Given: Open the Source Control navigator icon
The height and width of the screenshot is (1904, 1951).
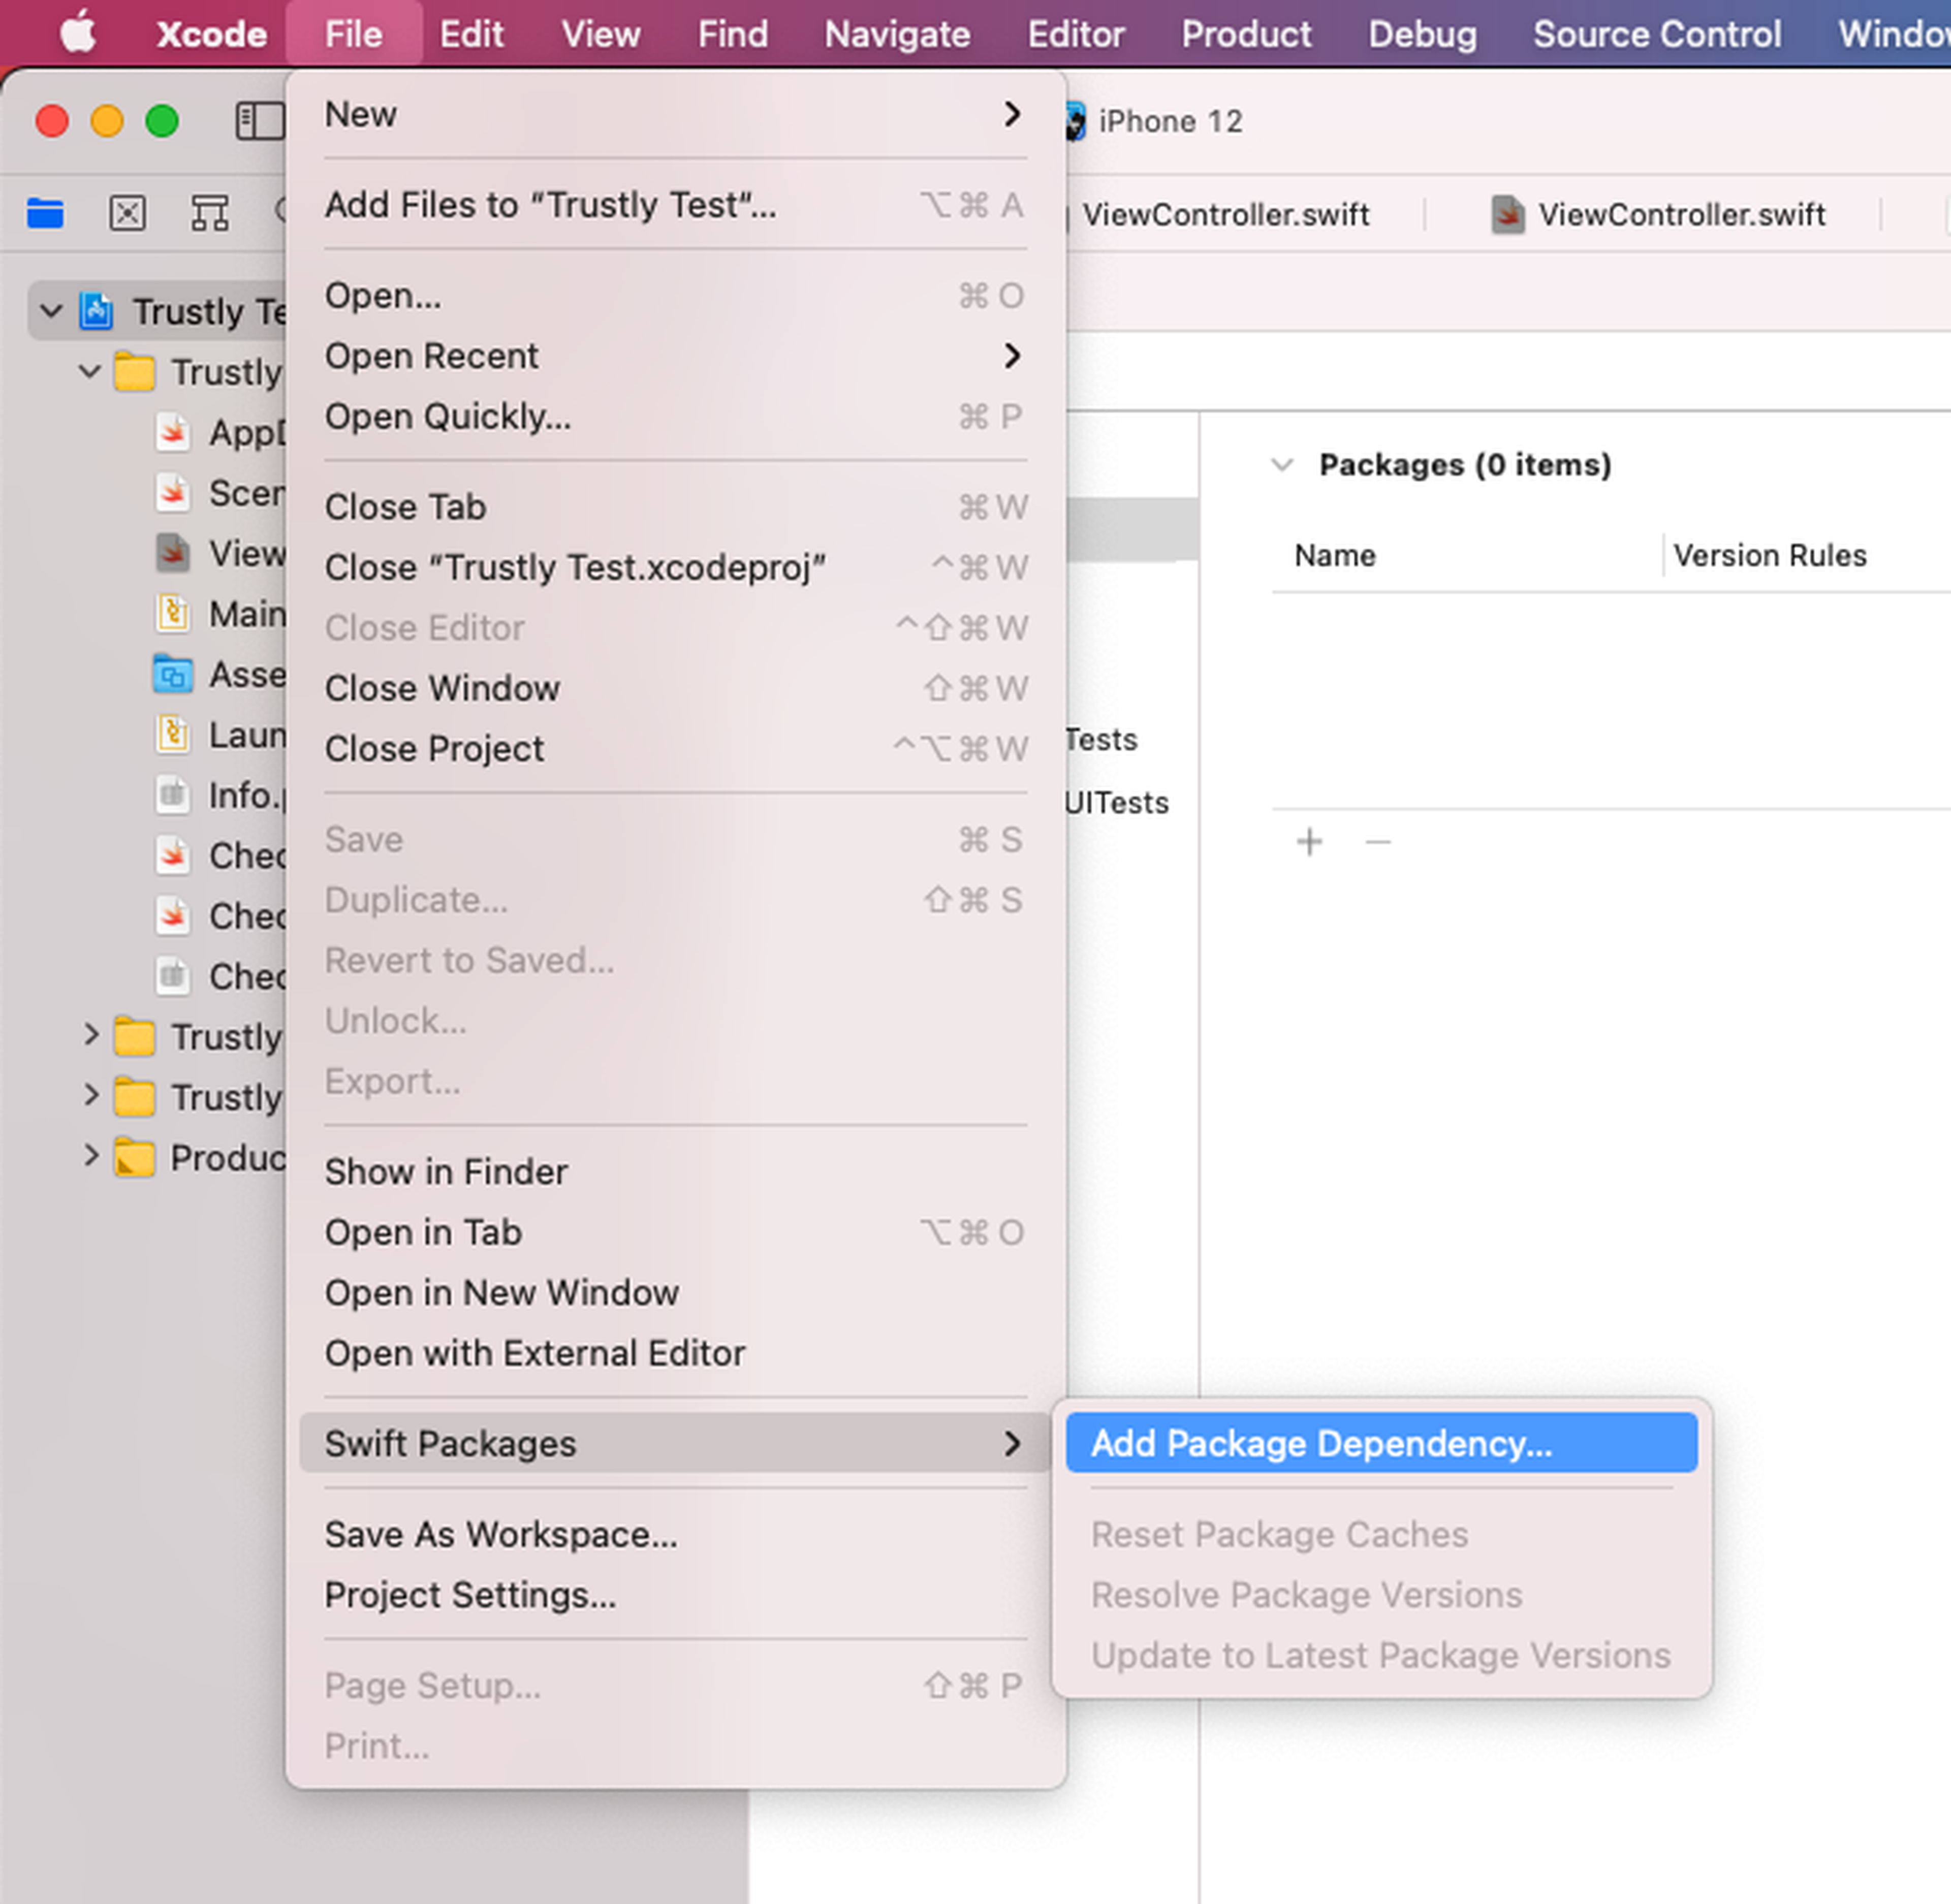Looking at the screenshot, I should [128, 213].
